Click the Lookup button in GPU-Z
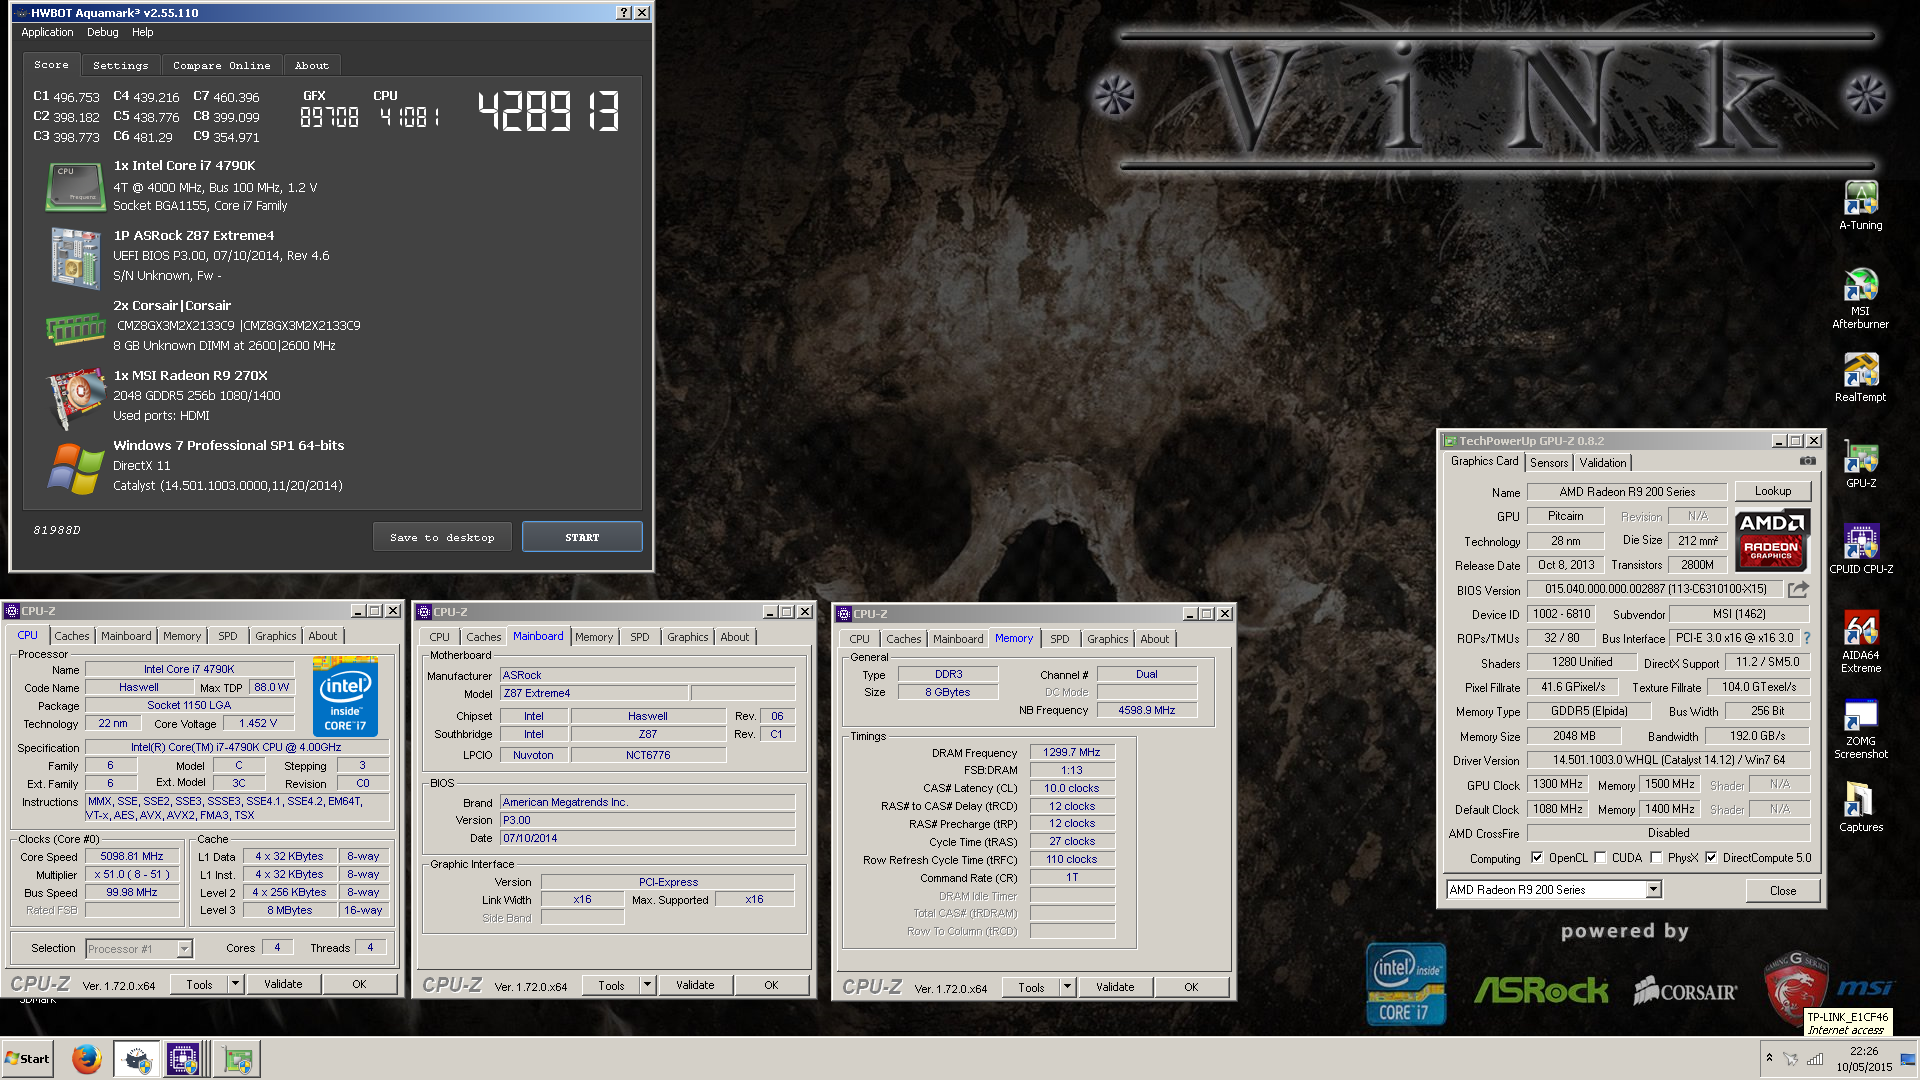The image size is (1920, 1080). [x=1772, y=491]
